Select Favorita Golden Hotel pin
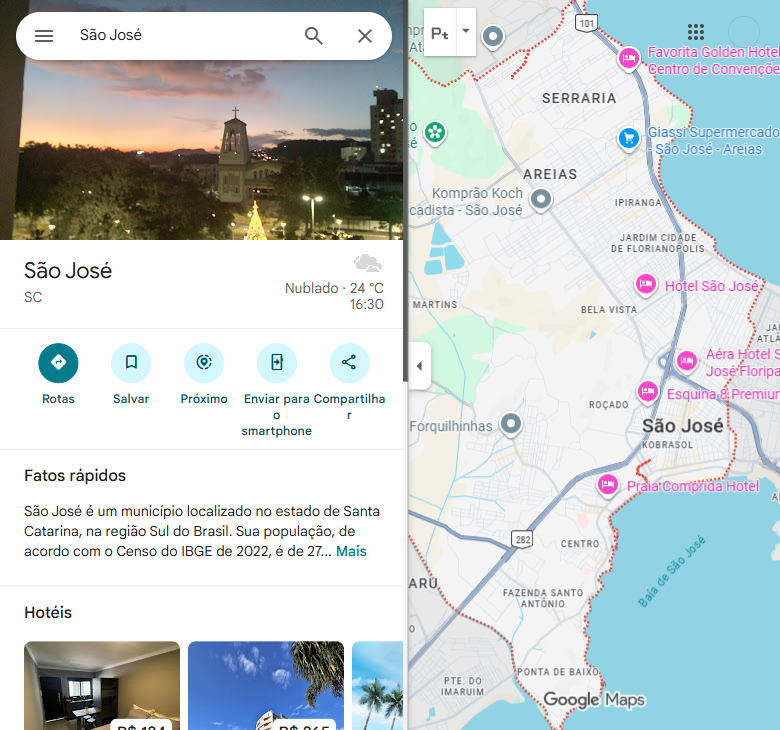The width and height of the screenshot is (780, 730). [x=629, y=59]
